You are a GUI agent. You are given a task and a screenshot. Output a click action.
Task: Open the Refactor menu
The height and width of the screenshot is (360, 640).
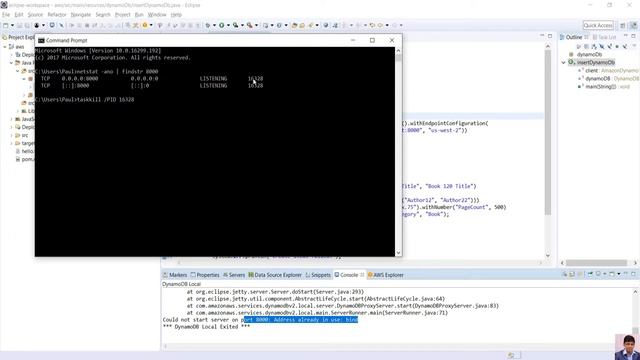coord(57,15)
